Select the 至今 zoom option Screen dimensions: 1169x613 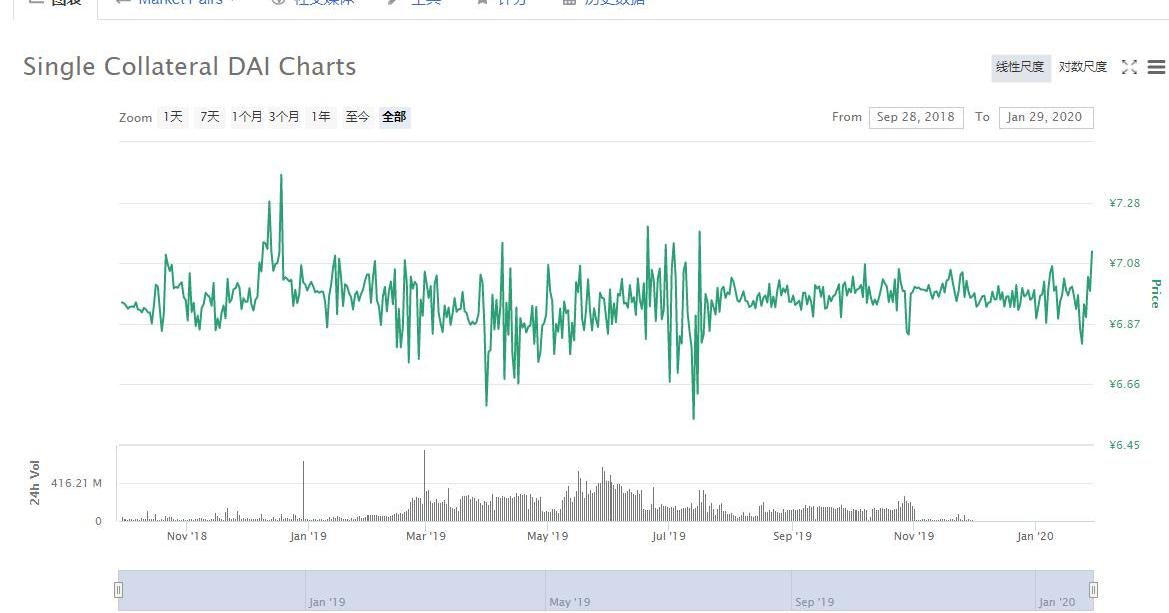click(x=357, y=117)
